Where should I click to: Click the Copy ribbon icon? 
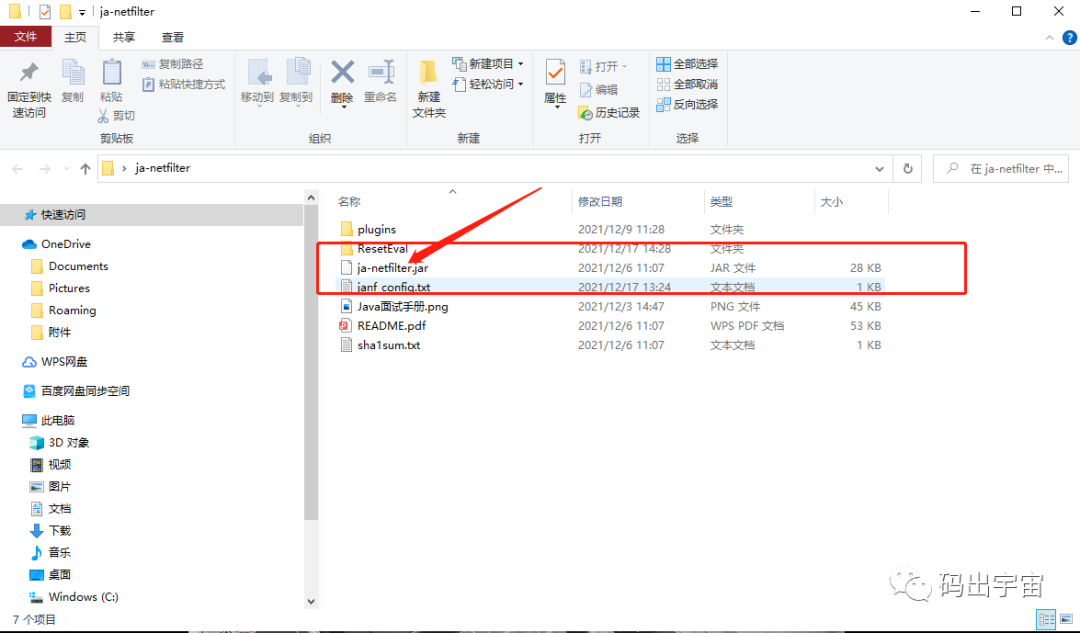[72, 72]
